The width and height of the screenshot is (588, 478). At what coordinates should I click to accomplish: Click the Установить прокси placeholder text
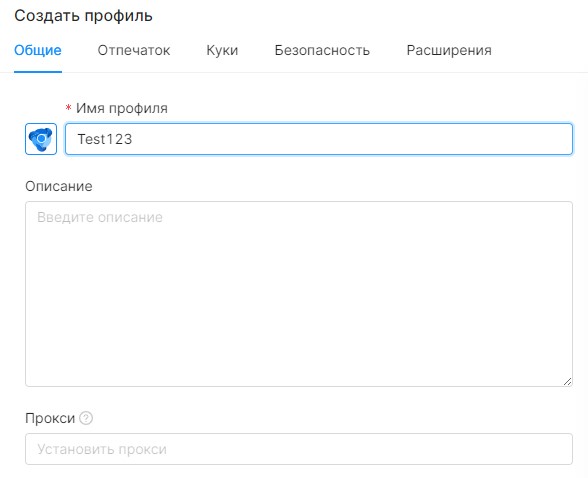click(x=102, y=449)
